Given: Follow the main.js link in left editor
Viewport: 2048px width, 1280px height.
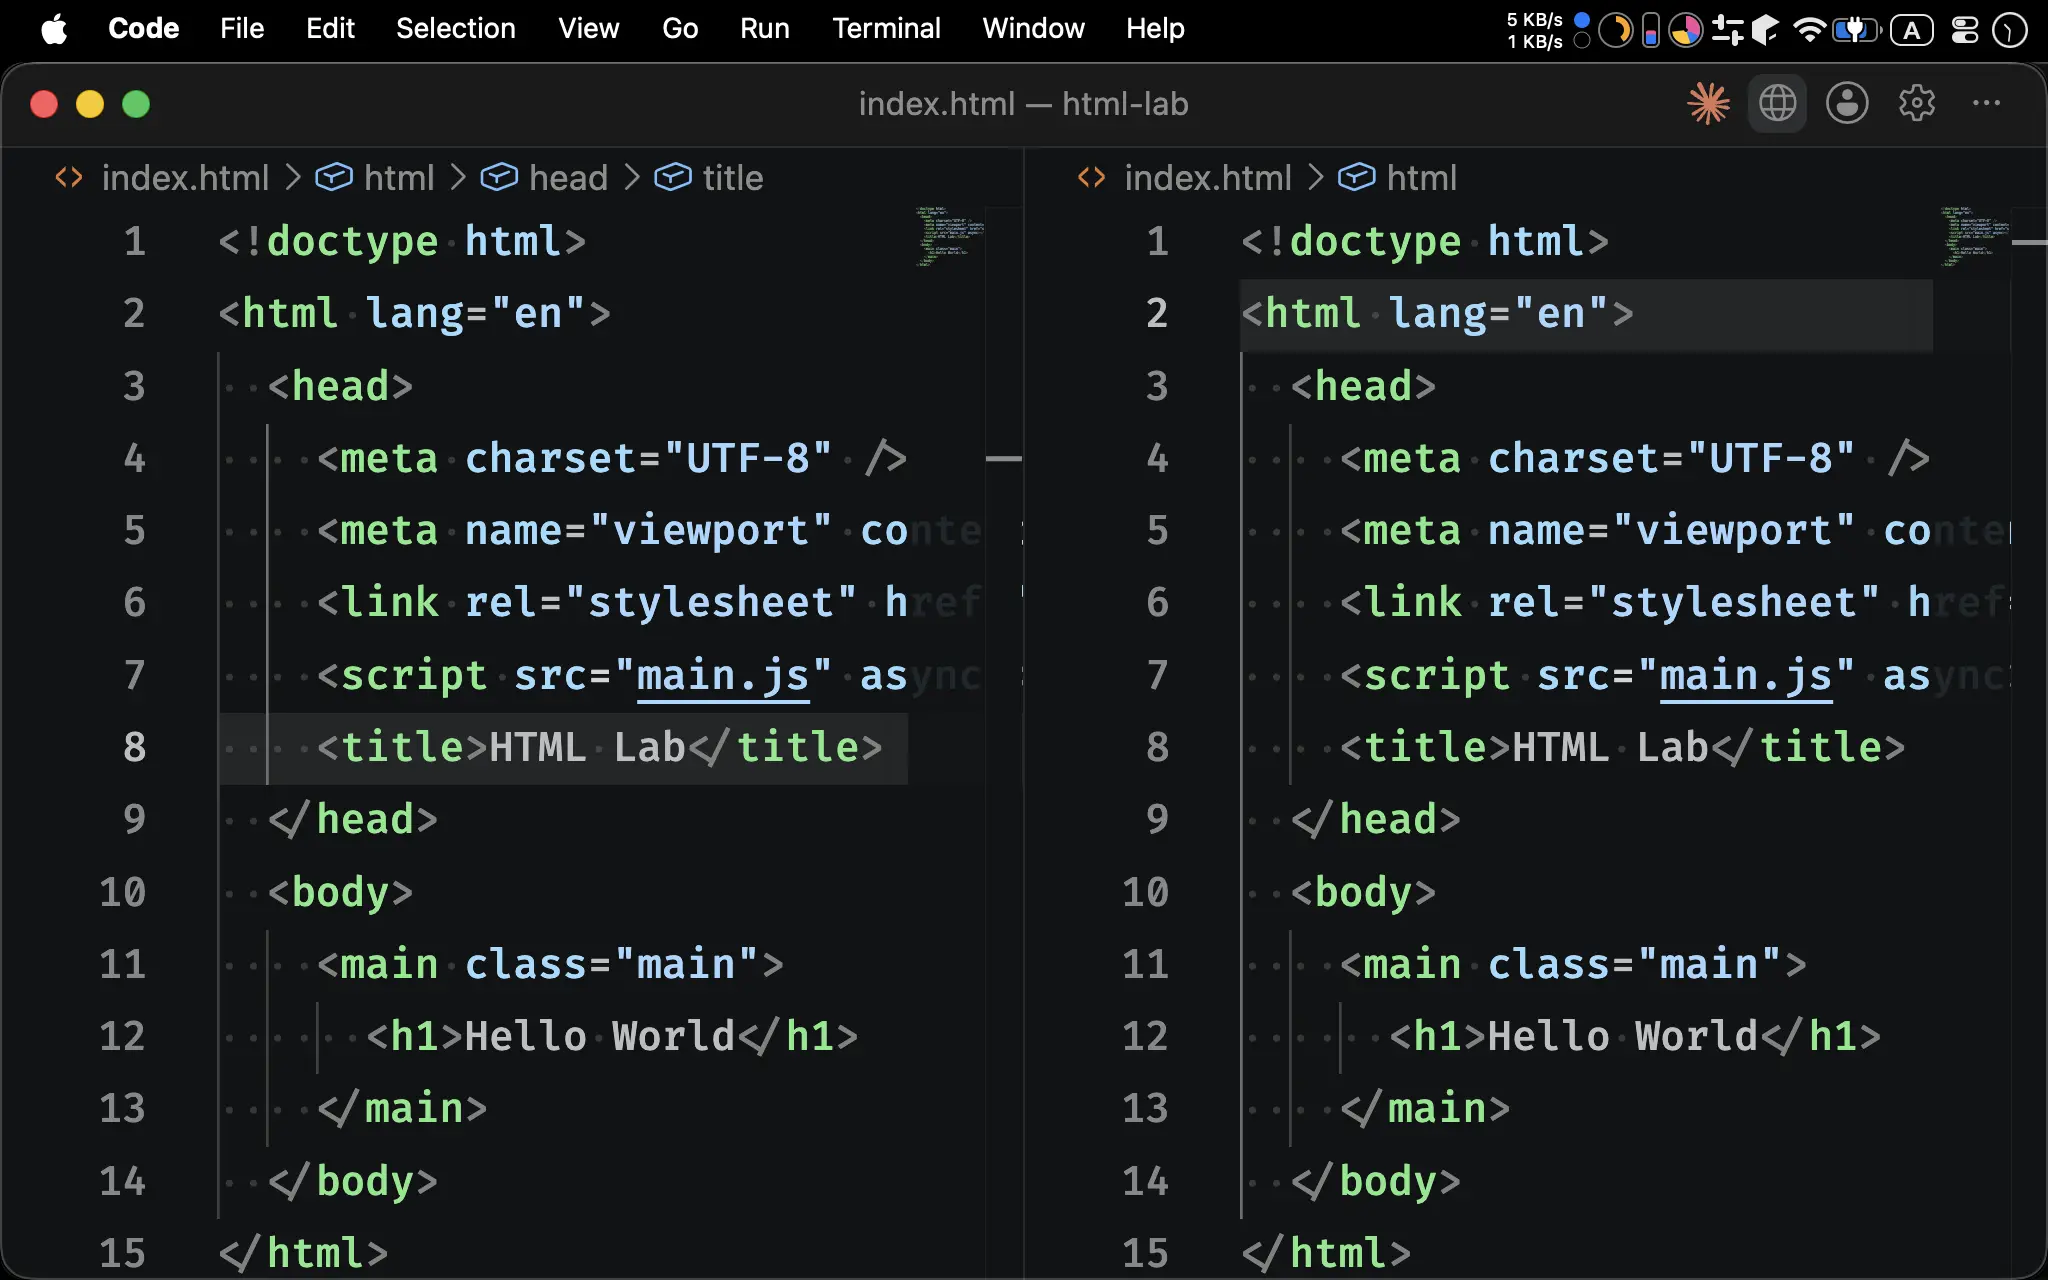Looking at the screenshot, I should pos(723,676).
